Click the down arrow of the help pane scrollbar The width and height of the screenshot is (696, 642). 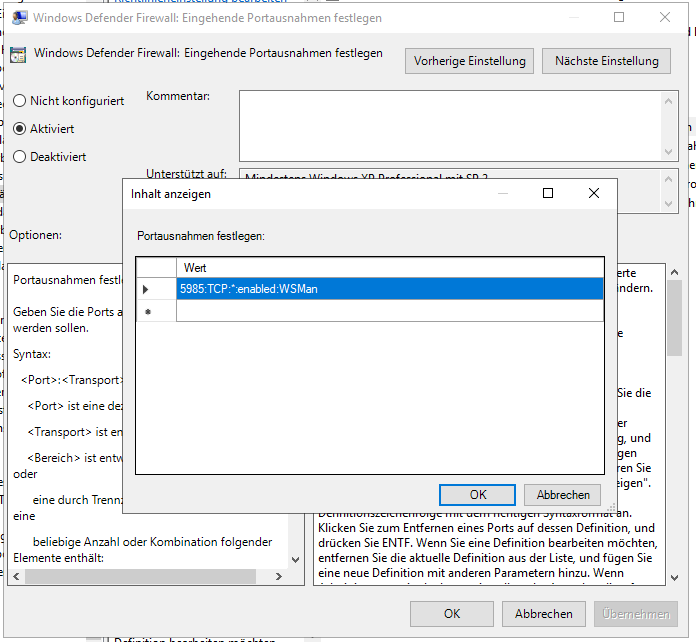coord(674,577)
